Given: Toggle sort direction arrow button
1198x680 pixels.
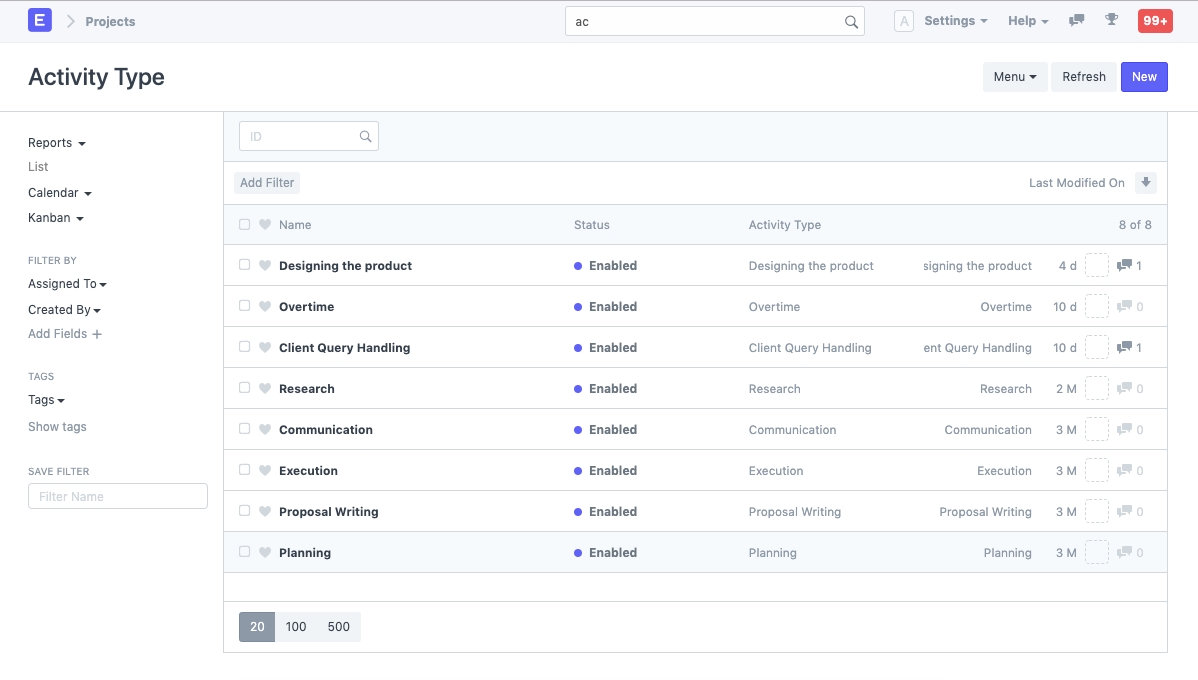Looking at the screenshot, I should [1146, 183].
